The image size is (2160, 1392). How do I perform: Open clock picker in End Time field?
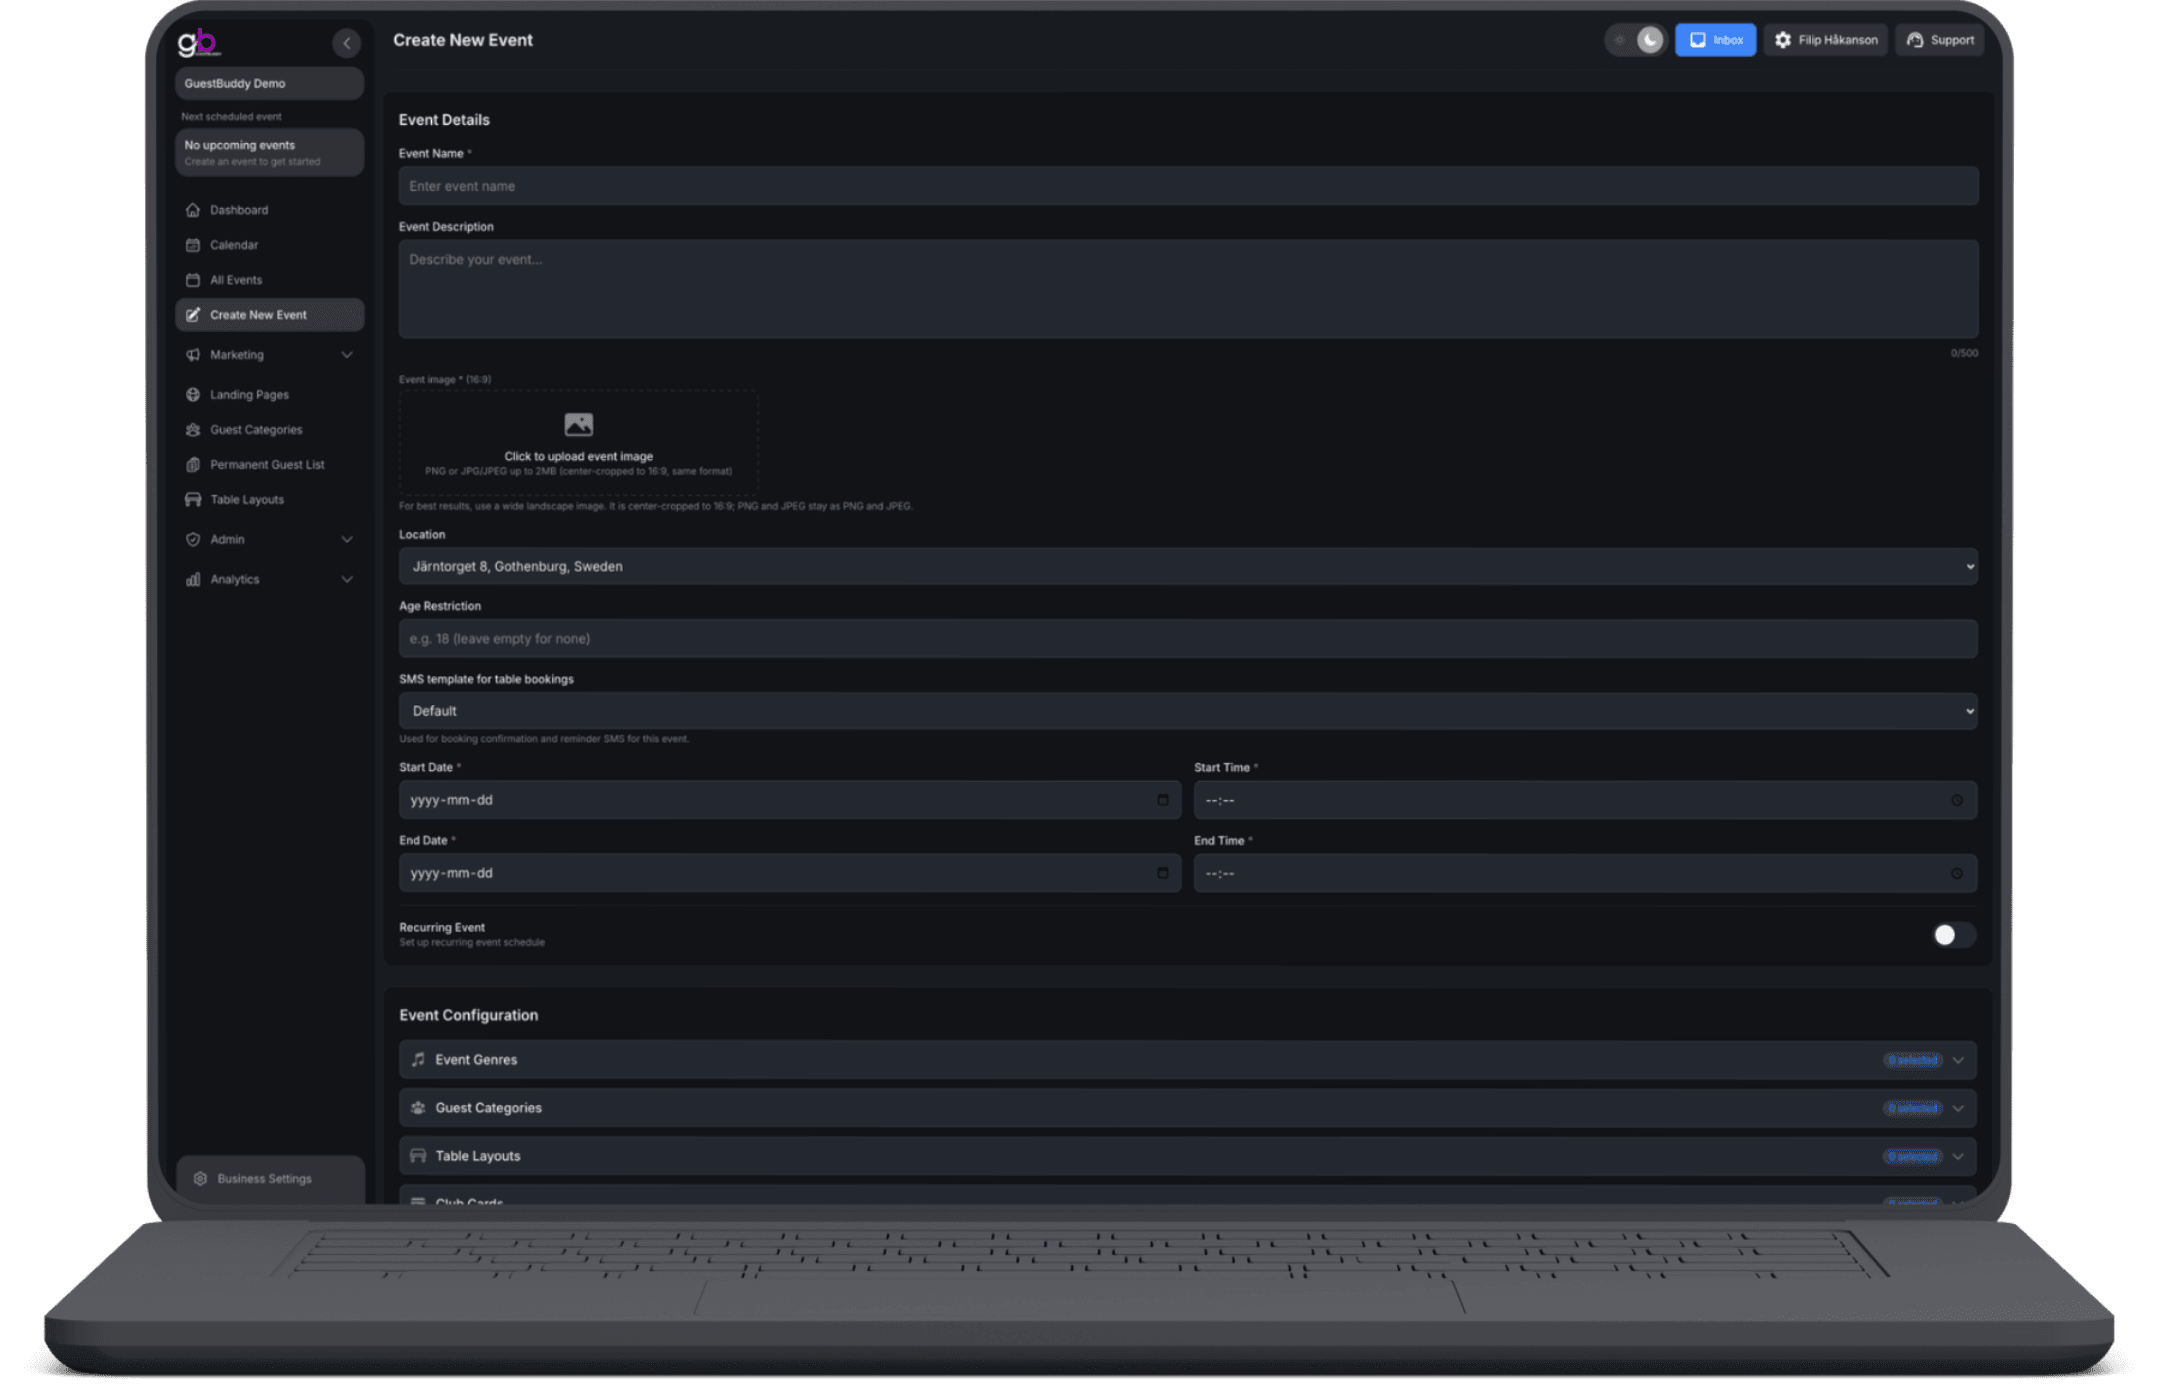[x=1957, y=874]
